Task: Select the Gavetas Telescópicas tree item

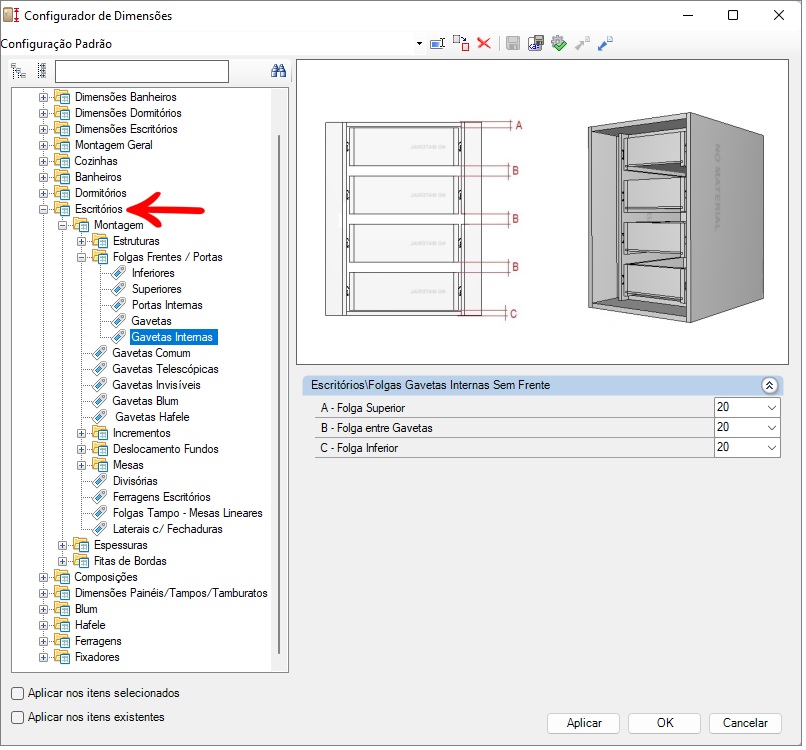Action: pos(166,369)
